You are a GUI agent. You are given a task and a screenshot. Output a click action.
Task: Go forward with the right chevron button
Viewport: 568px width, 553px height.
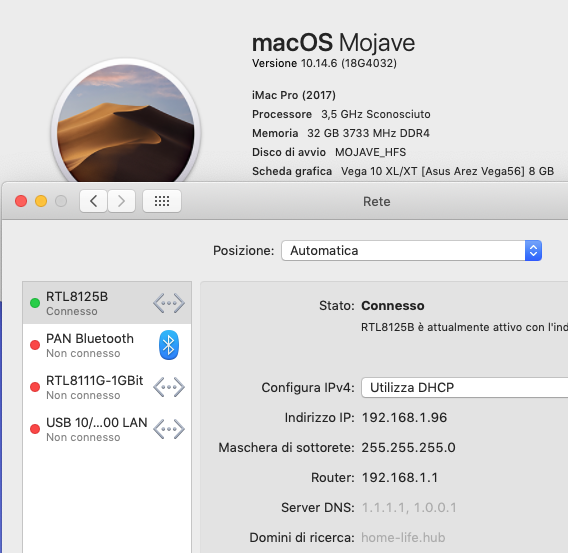pos(121,201)
